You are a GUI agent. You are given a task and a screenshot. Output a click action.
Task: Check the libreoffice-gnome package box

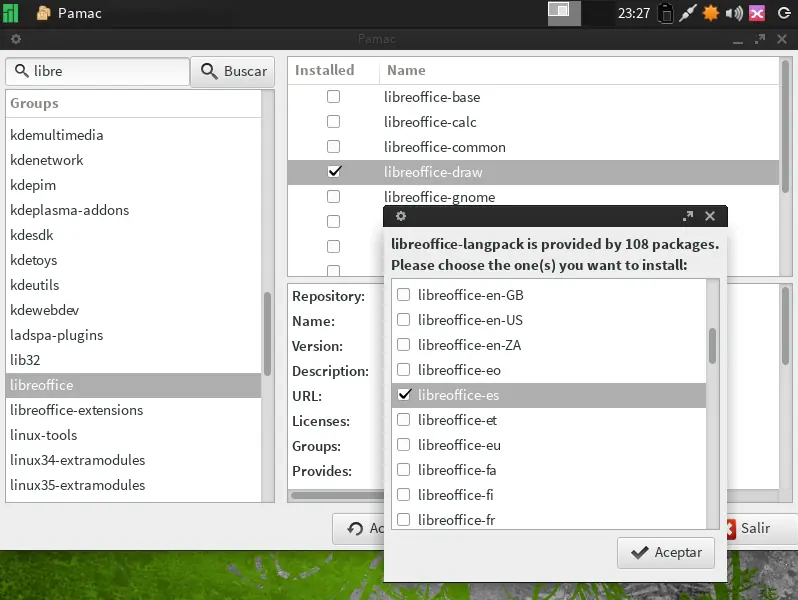(333, 196)
